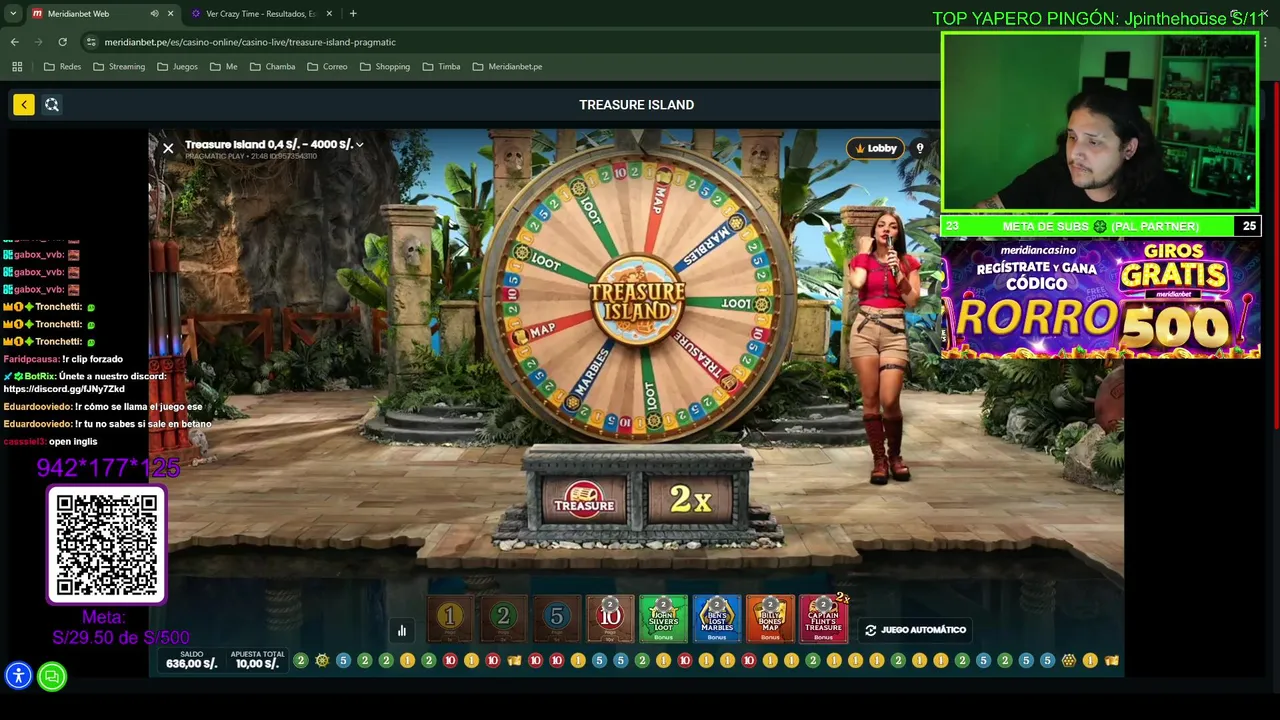
Task: Enable Juego Automático autoplay
Action: tap(915, 630)
